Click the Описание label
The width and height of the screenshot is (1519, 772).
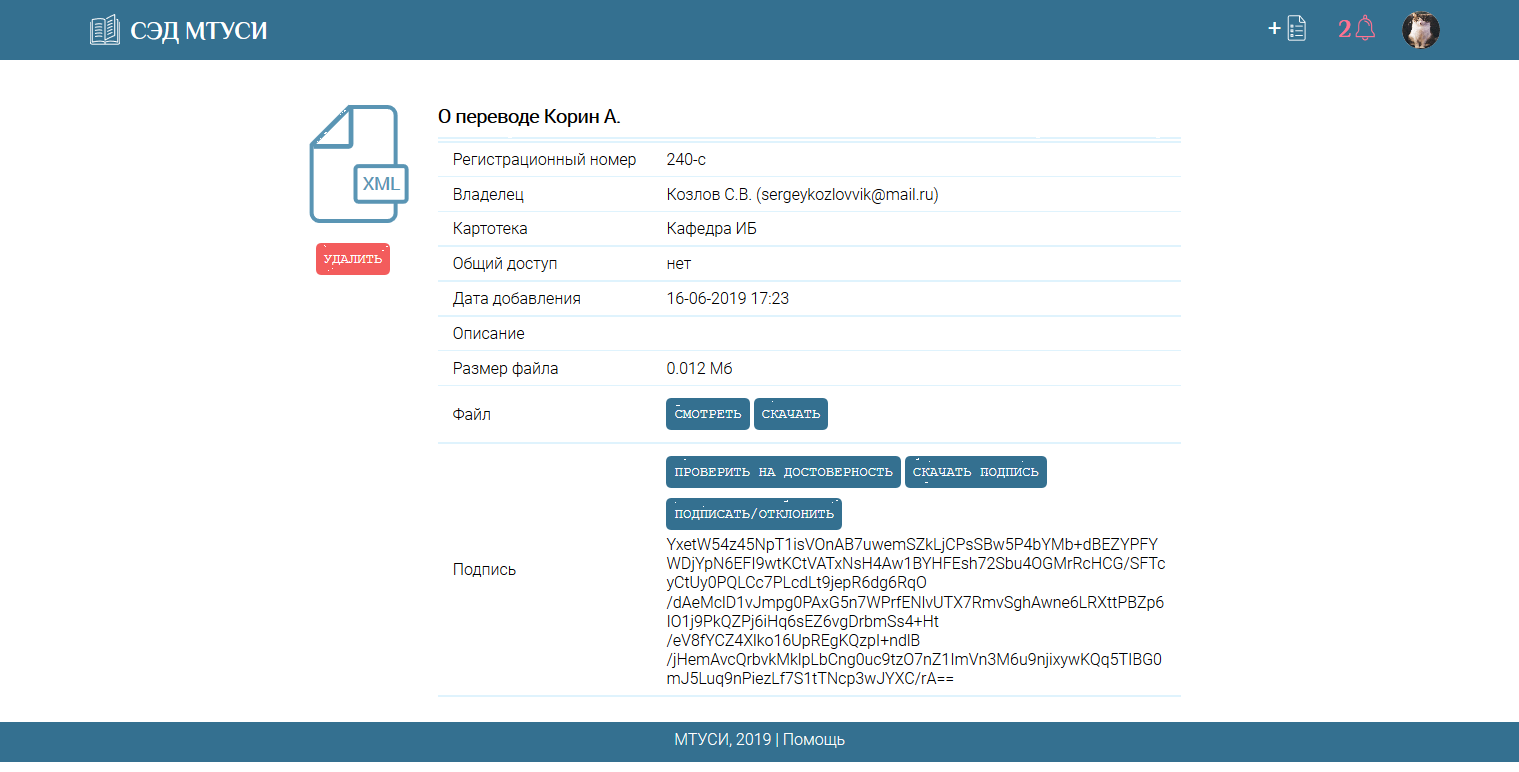pos(489,333)
